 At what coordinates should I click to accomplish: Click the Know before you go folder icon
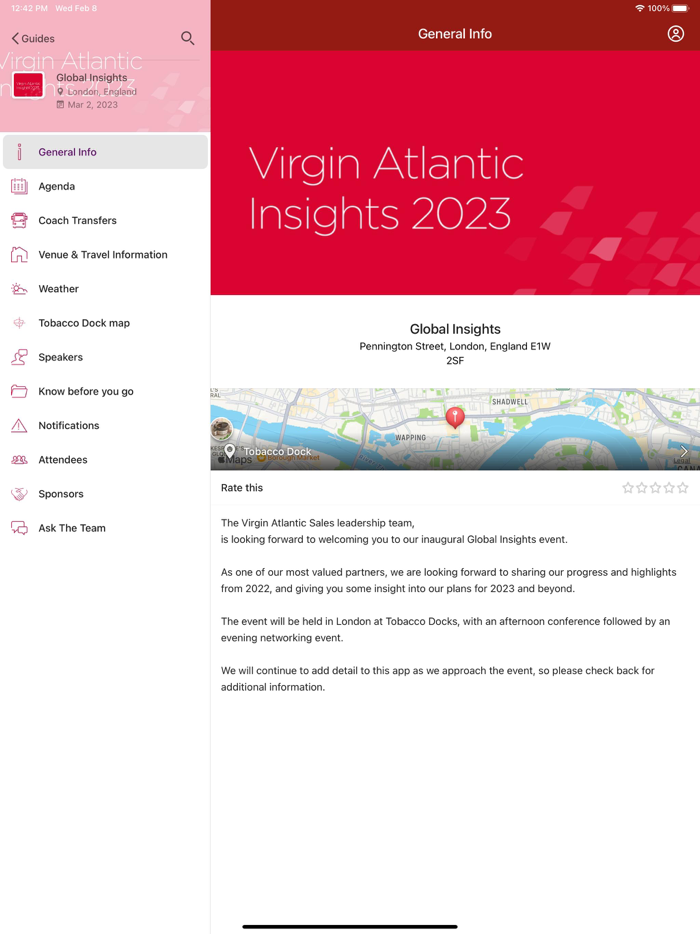pyautogui.click(x=19, y=391)
